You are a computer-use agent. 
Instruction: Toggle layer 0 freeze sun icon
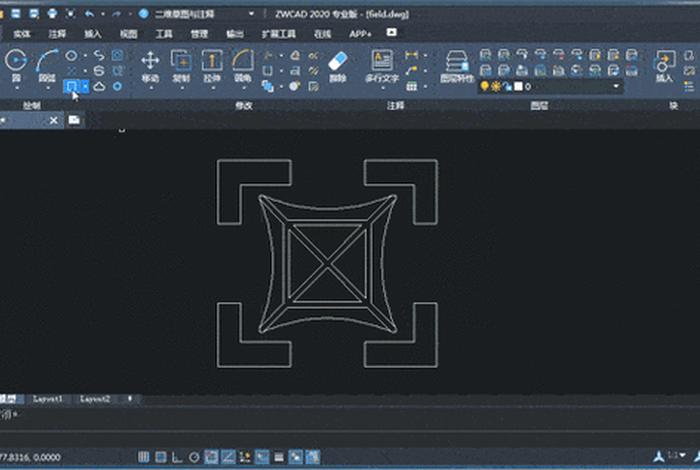pos(496,86)
